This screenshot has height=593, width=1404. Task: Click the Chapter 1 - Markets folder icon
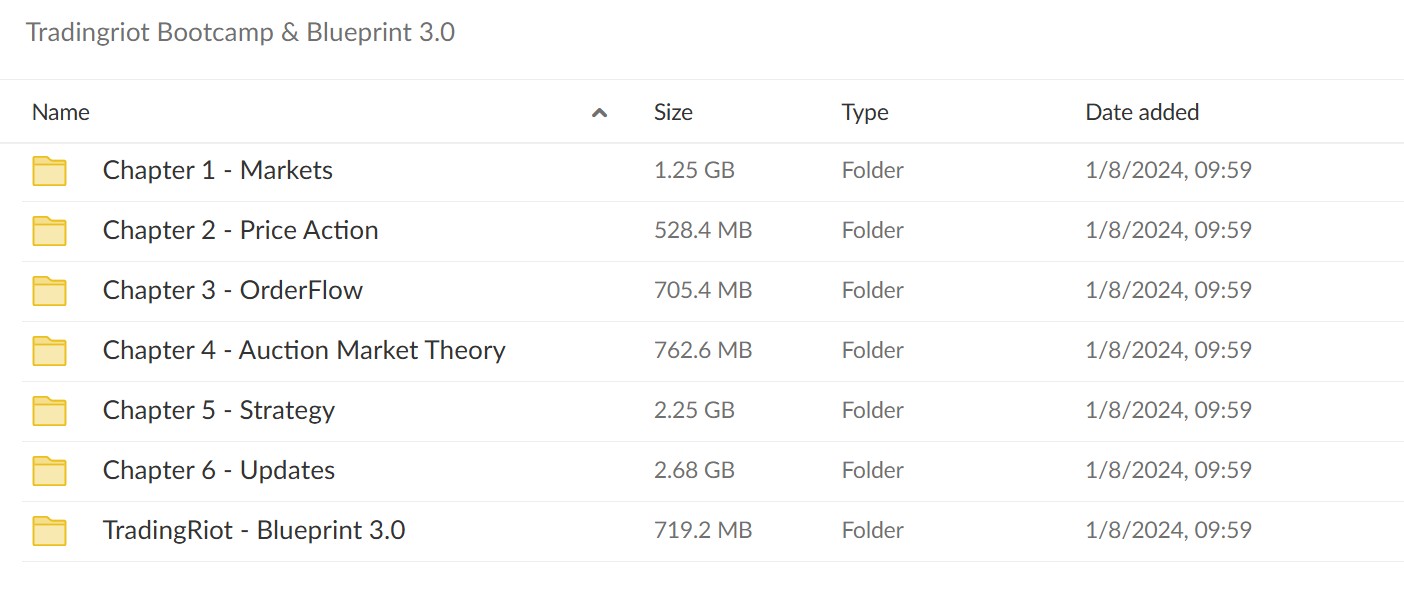coord(49,171)
